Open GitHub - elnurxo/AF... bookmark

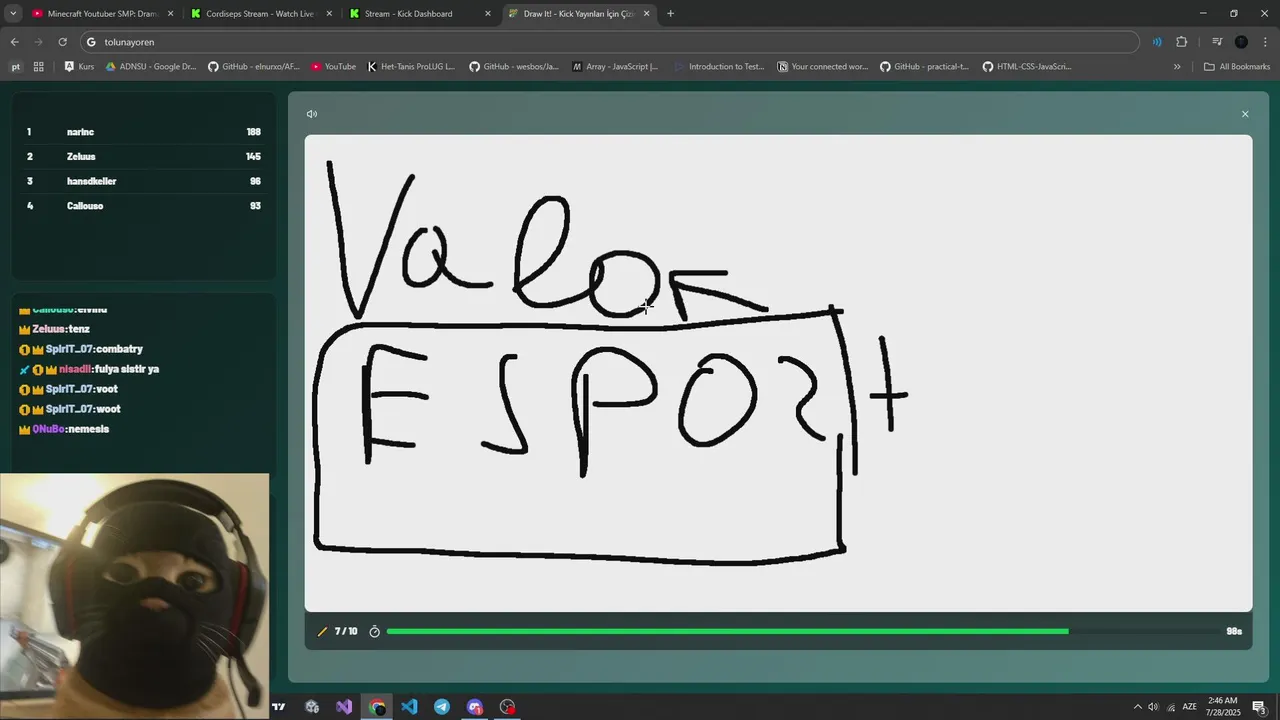click(254, 67)
